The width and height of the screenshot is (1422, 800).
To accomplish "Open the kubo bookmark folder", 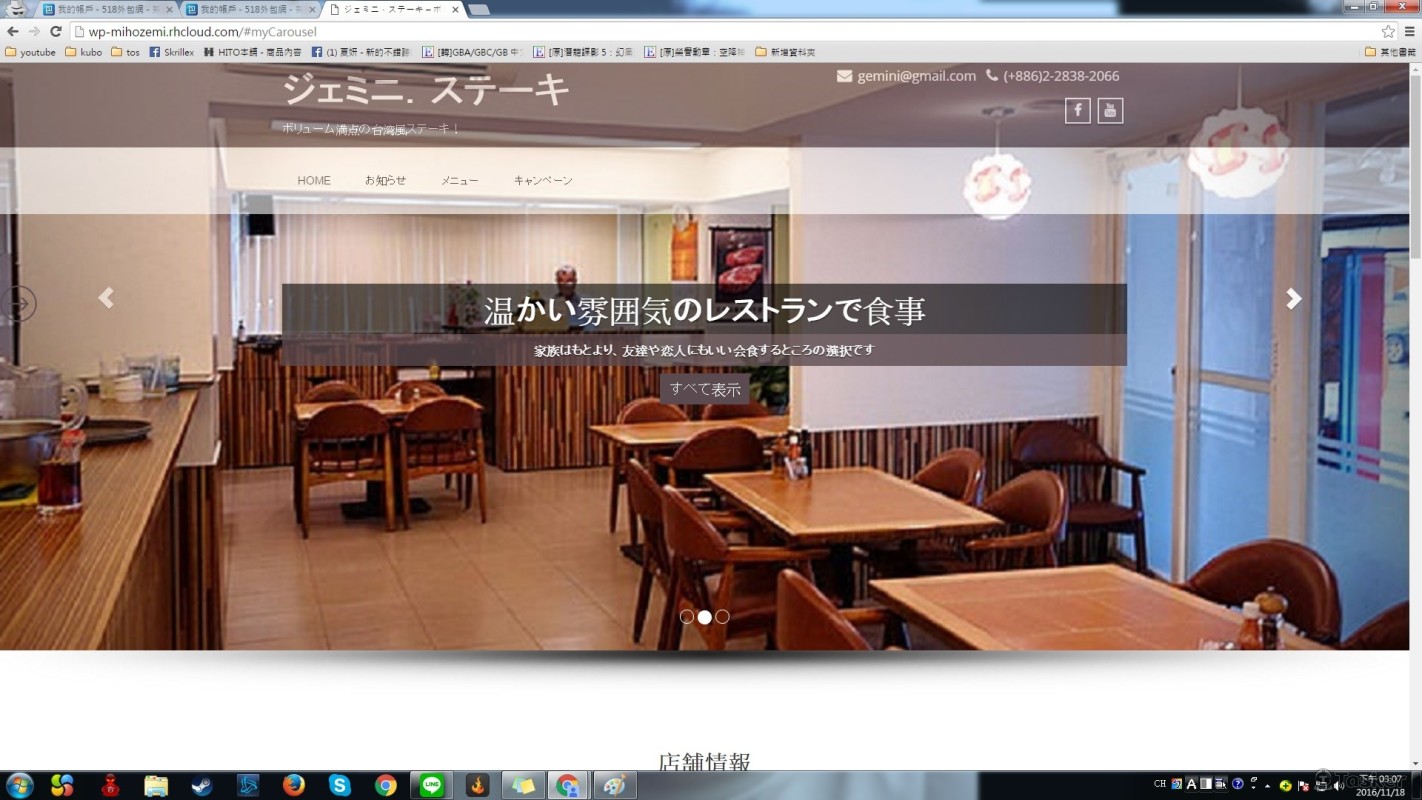I will (84, 52).
